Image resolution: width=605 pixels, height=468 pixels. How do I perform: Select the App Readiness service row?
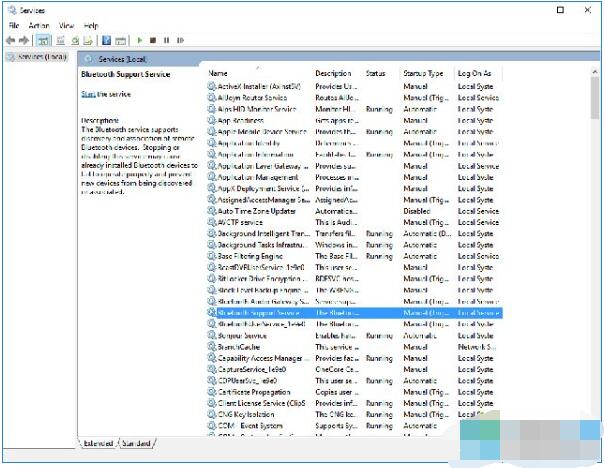(355, 120)
